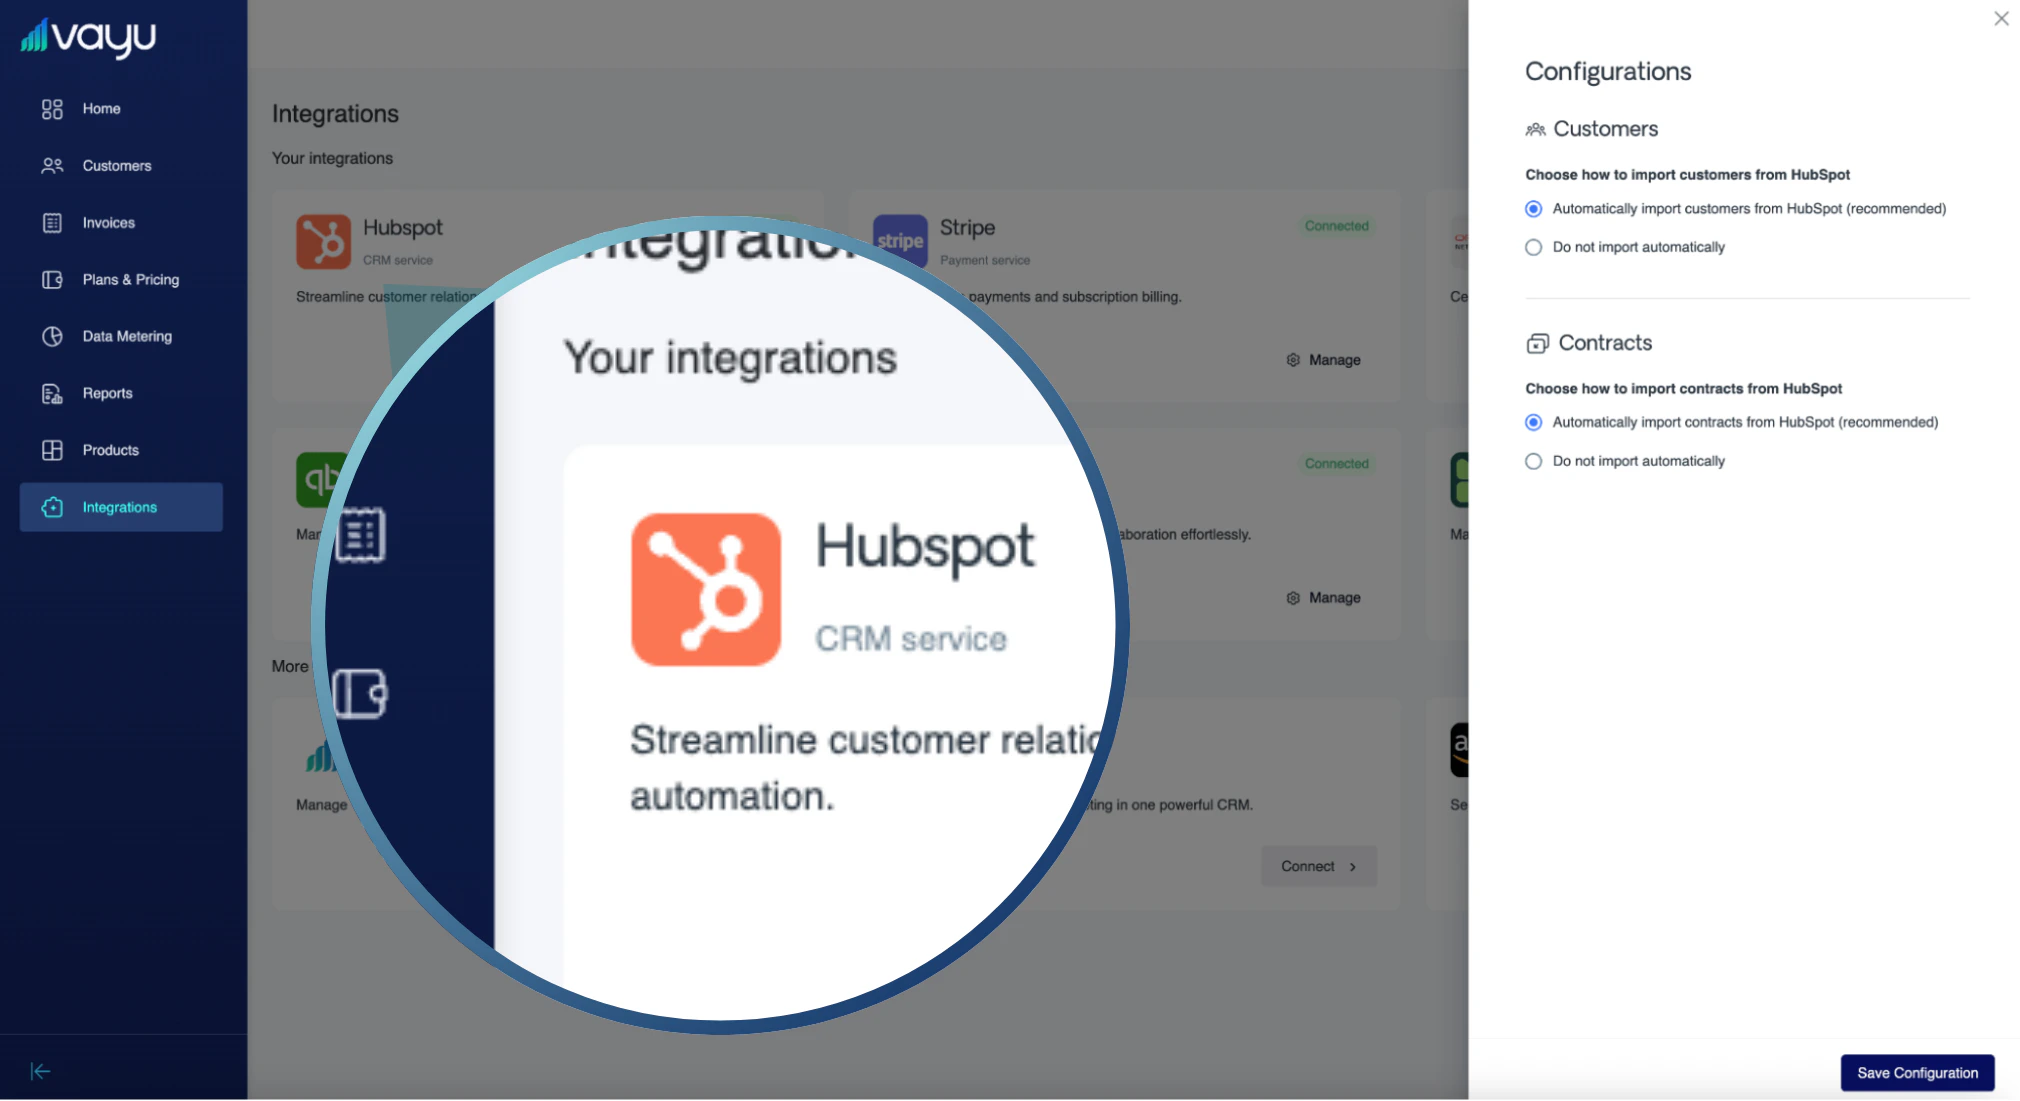Select do not import customers automatically
Image resolution: width=2020 pixels, height=1101 pixels.
point(1533,247)
